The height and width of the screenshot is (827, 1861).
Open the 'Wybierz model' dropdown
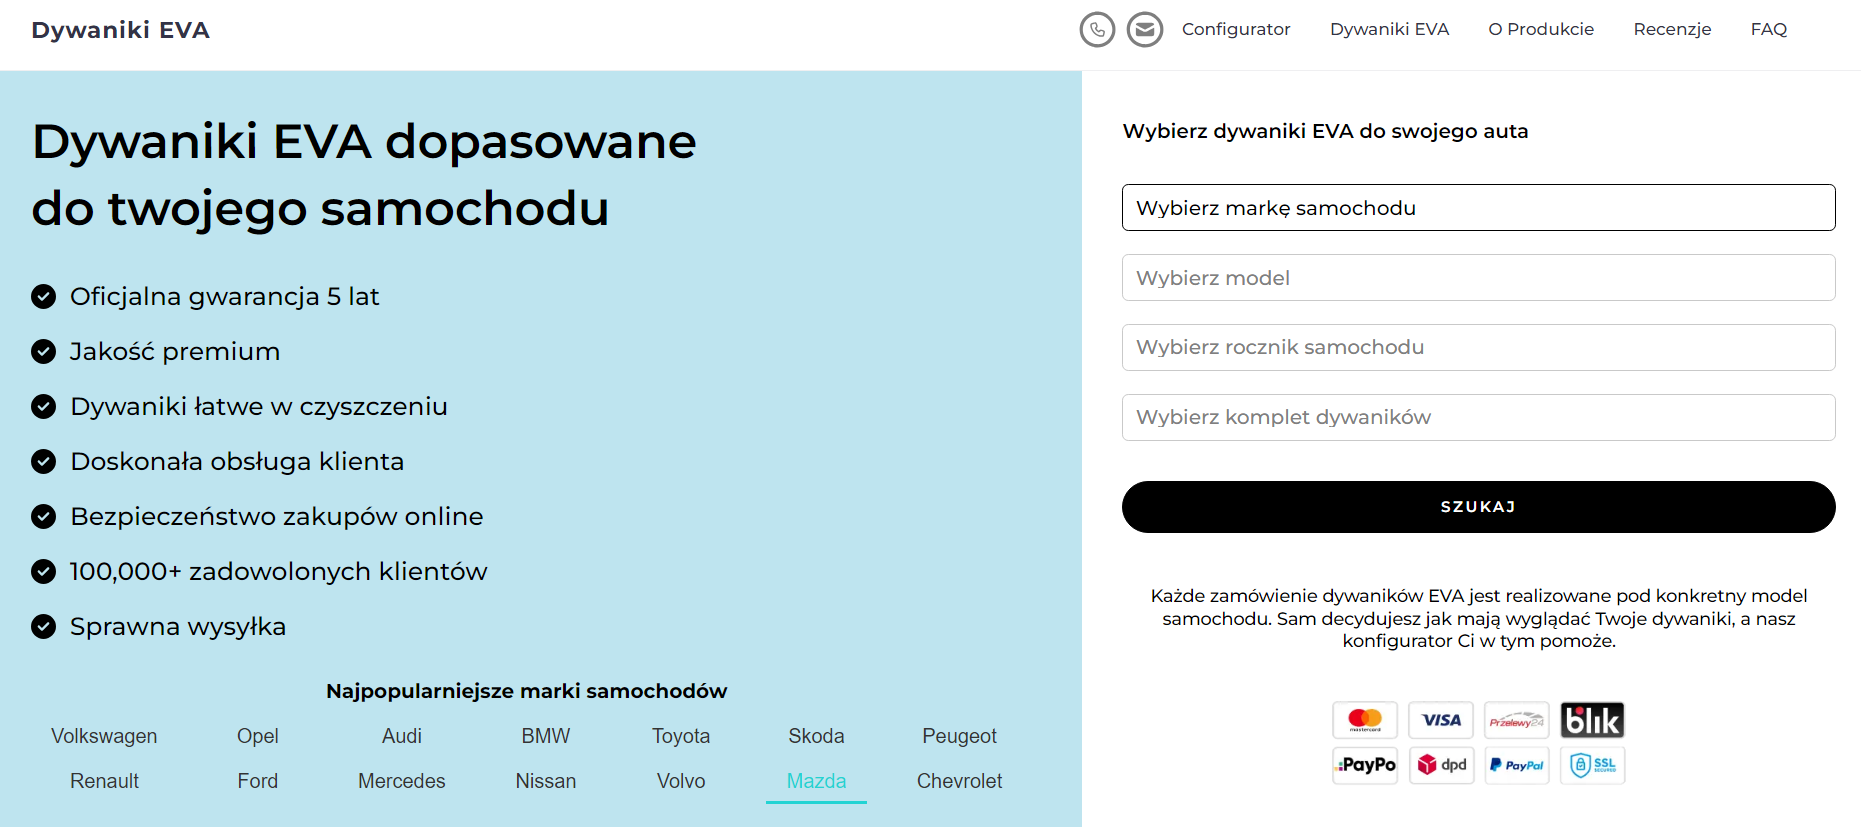[x=1478, y=278]
